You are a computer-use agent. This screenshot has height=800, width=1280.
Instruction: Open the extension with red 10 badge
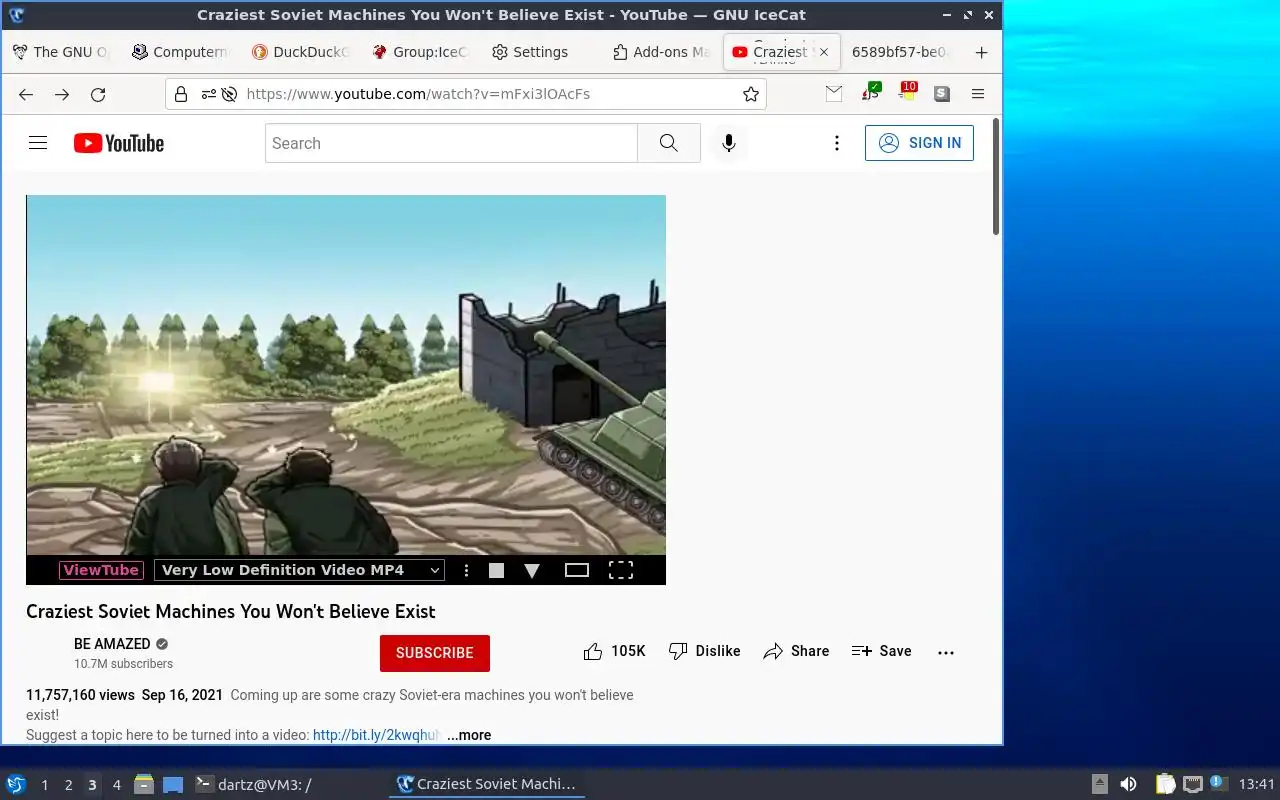click(x=906, y=93)
